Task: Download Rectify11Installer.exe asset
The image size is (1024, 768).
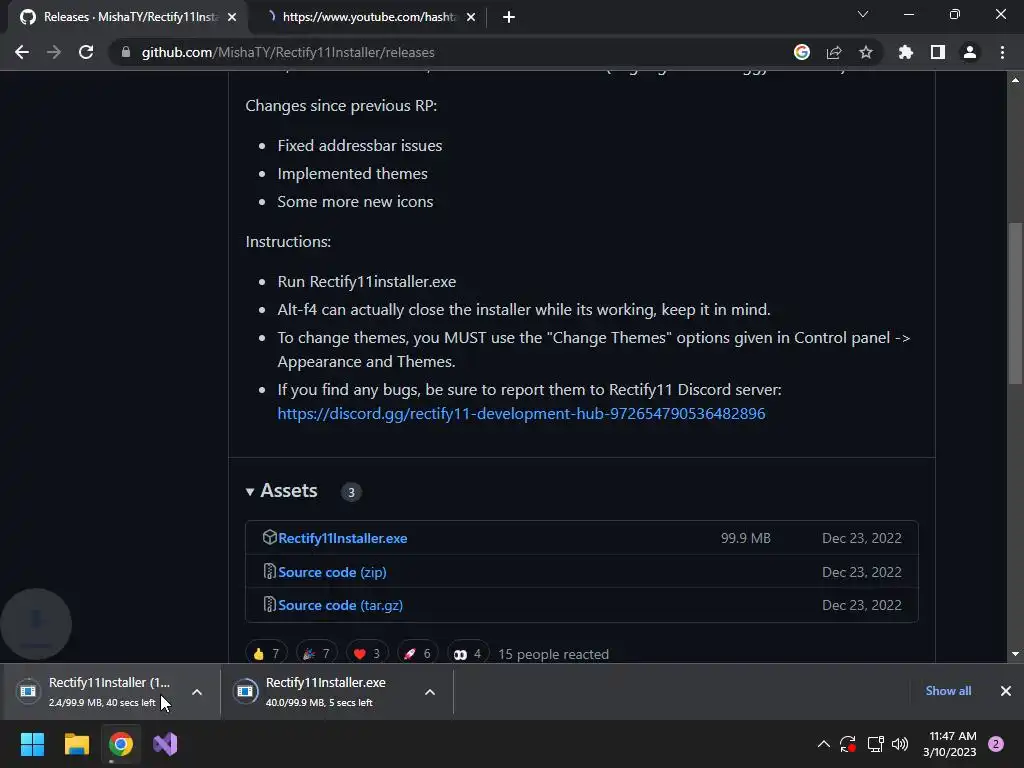Action: coord(343,538)
